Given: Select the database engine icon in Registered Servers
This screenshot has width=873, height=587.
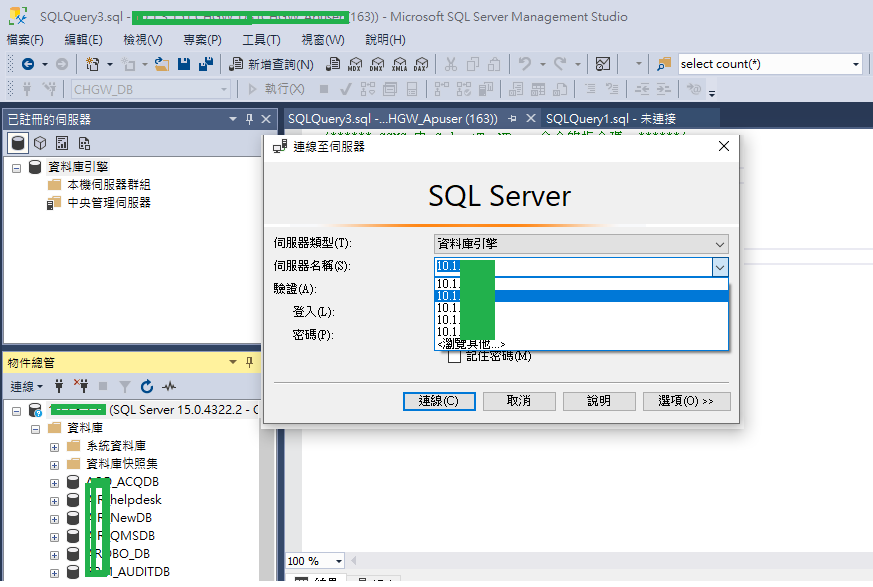Looking at the screenshot, I should (x=18, y=143).
